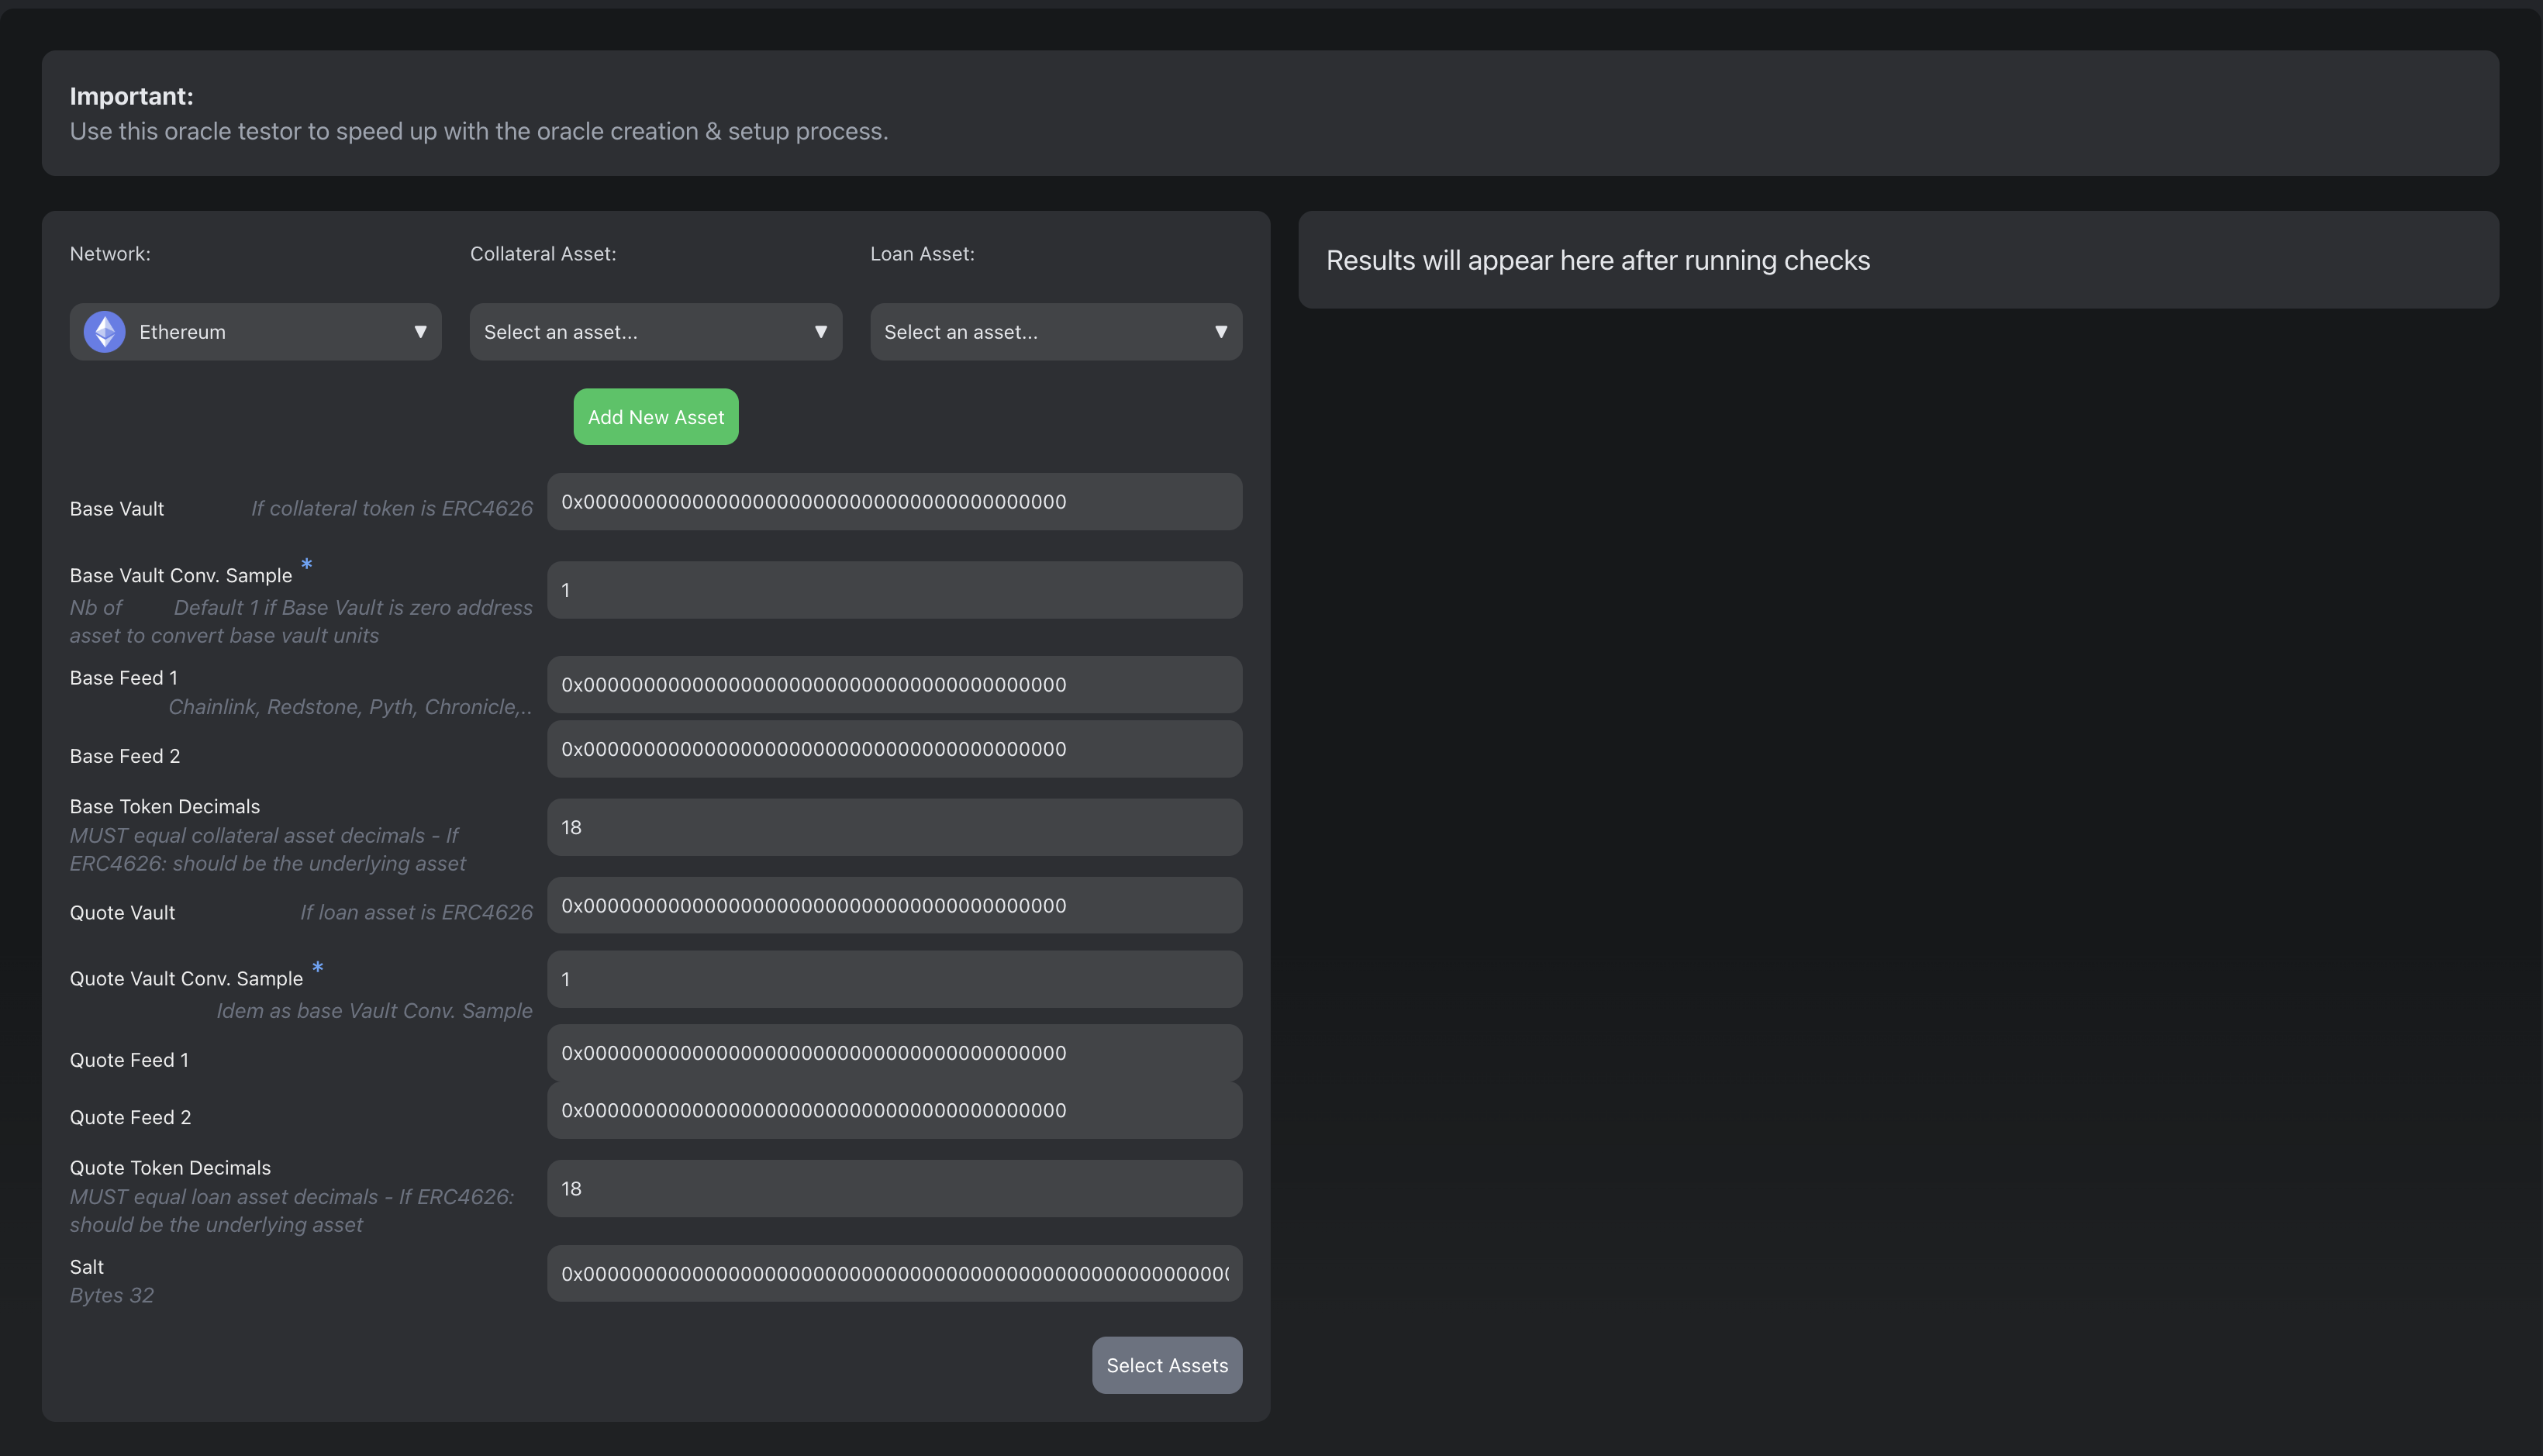Click the Quote Feed 1 address field
This screenshot has height=1456, width=2543.
(x=893, y=1053)
